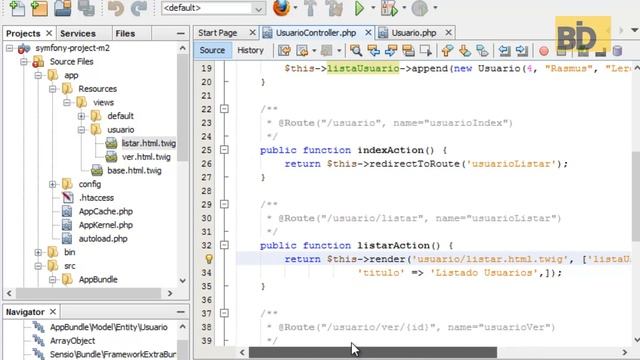Click the Undo arrow icon
Screen dimensions: 640x360
(x=116, y=8)
